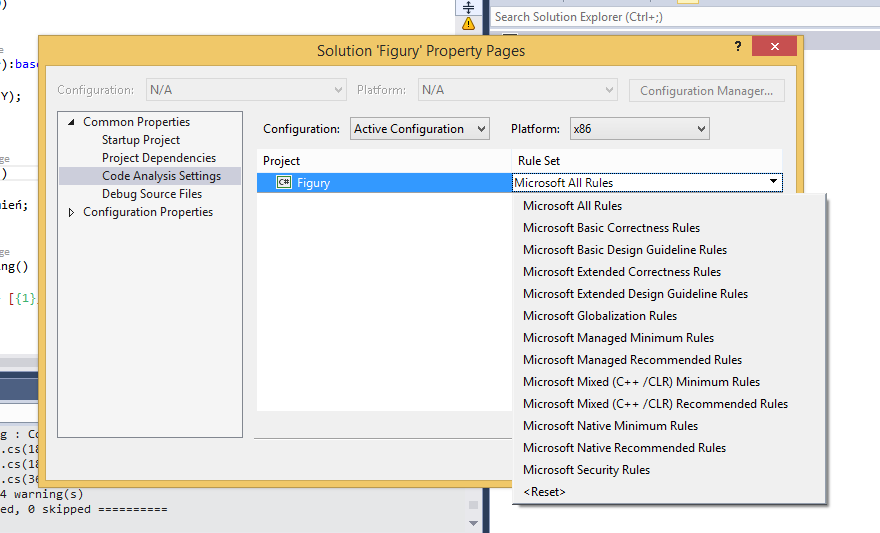Open Startup Project settings page
The width and height of the screenshot is (880, 533).
(141, 140)
